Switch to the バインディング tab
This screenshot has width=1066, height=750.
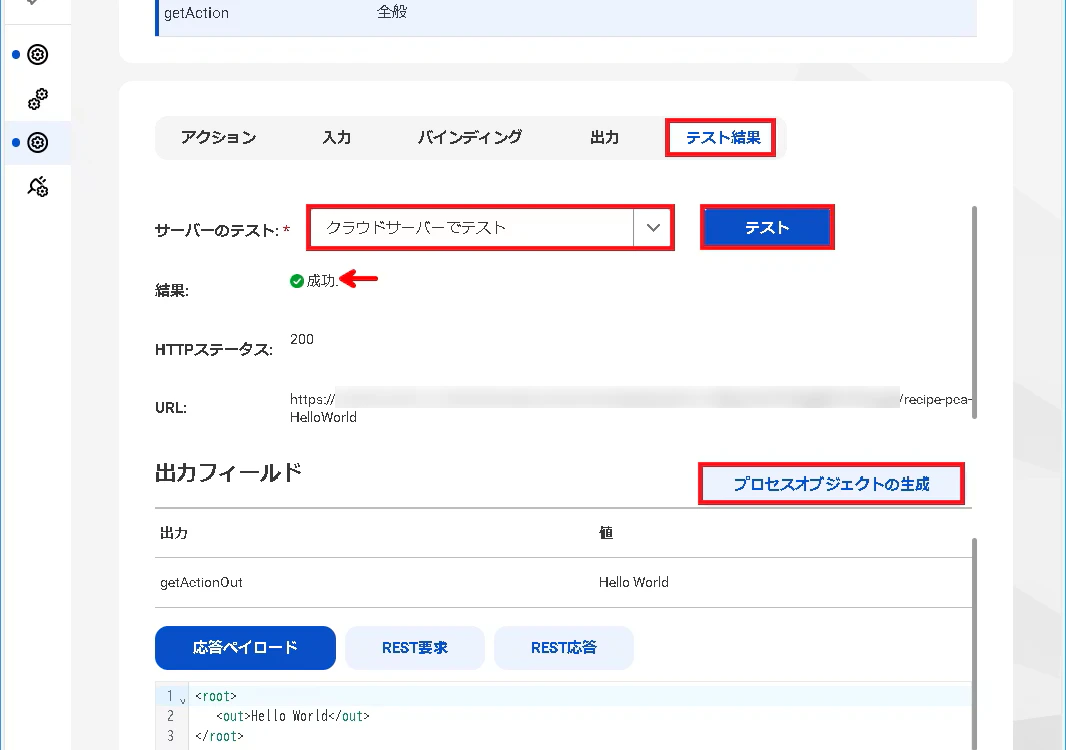[x=470, y=137]
